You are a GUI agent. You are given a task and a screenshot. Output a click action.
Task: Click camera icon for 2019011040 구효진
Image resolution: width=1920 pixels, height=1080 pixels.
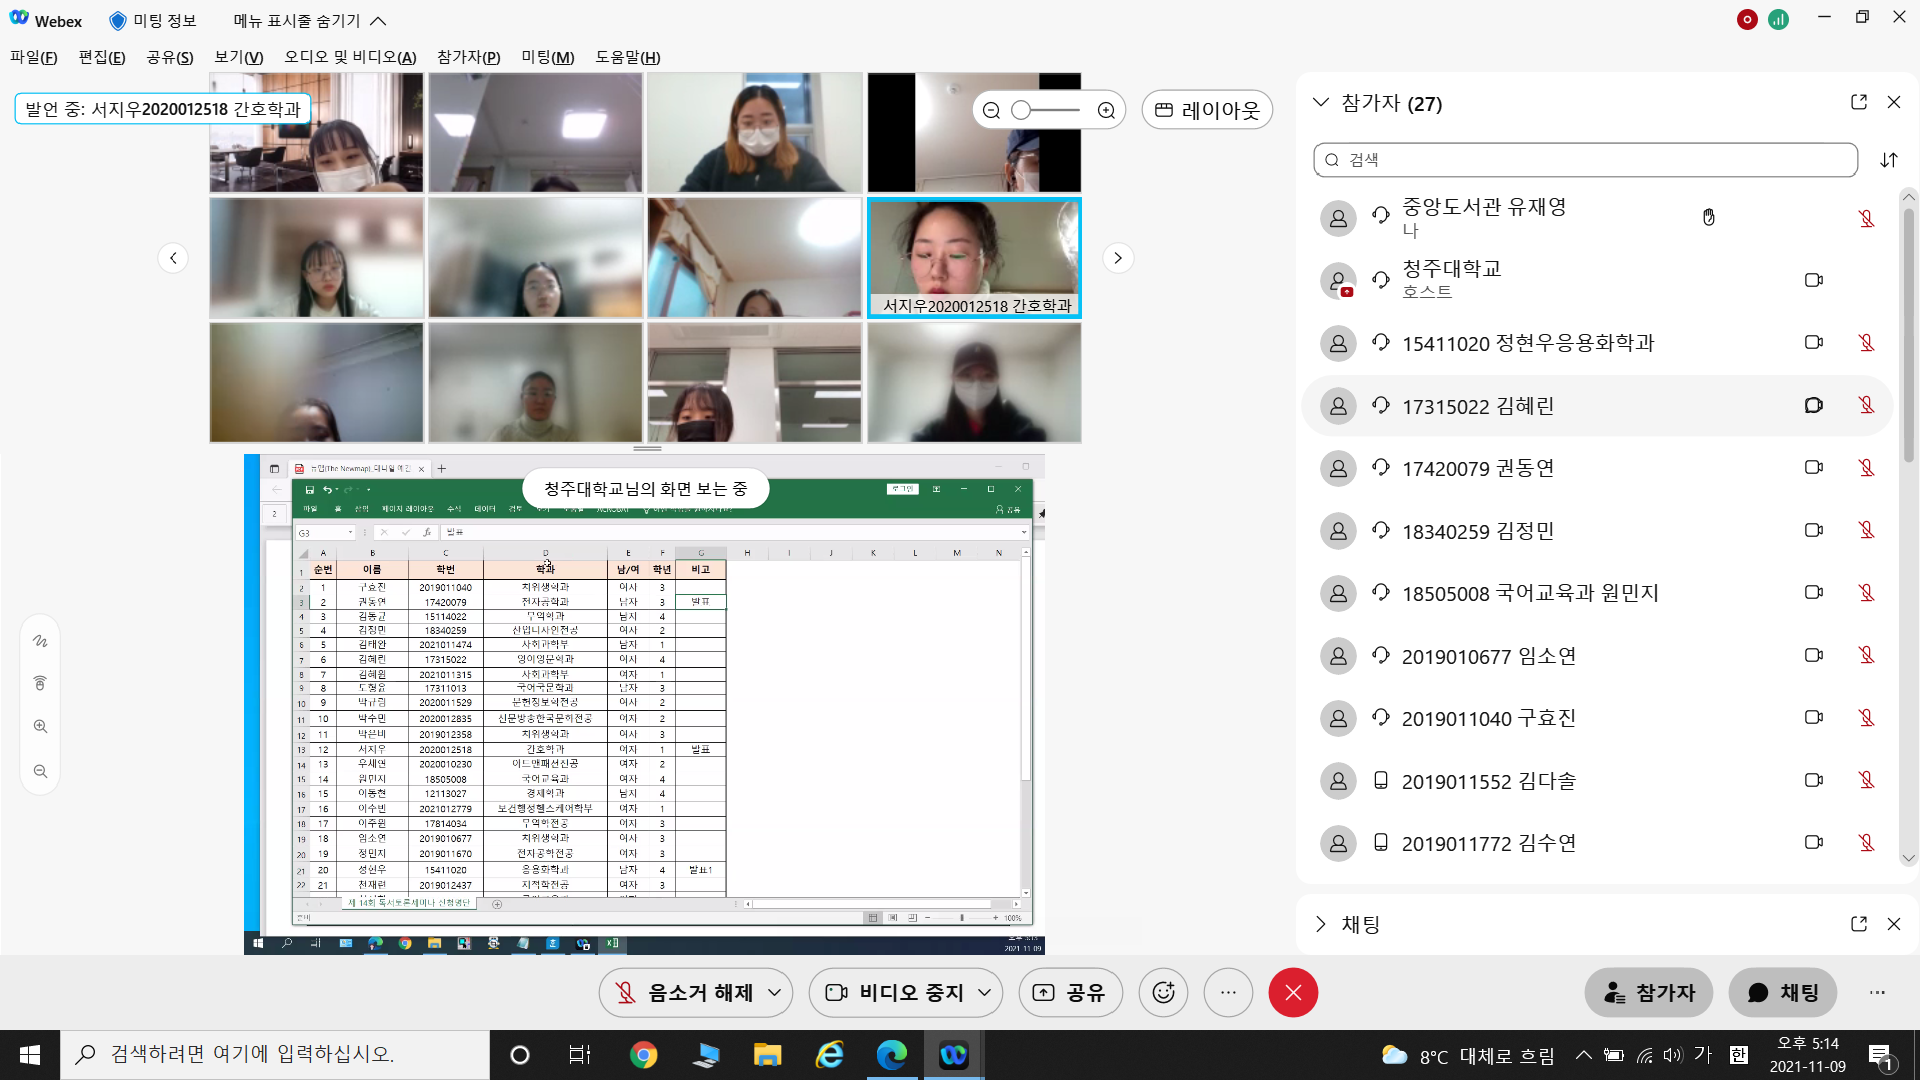tap(1813, 717)
